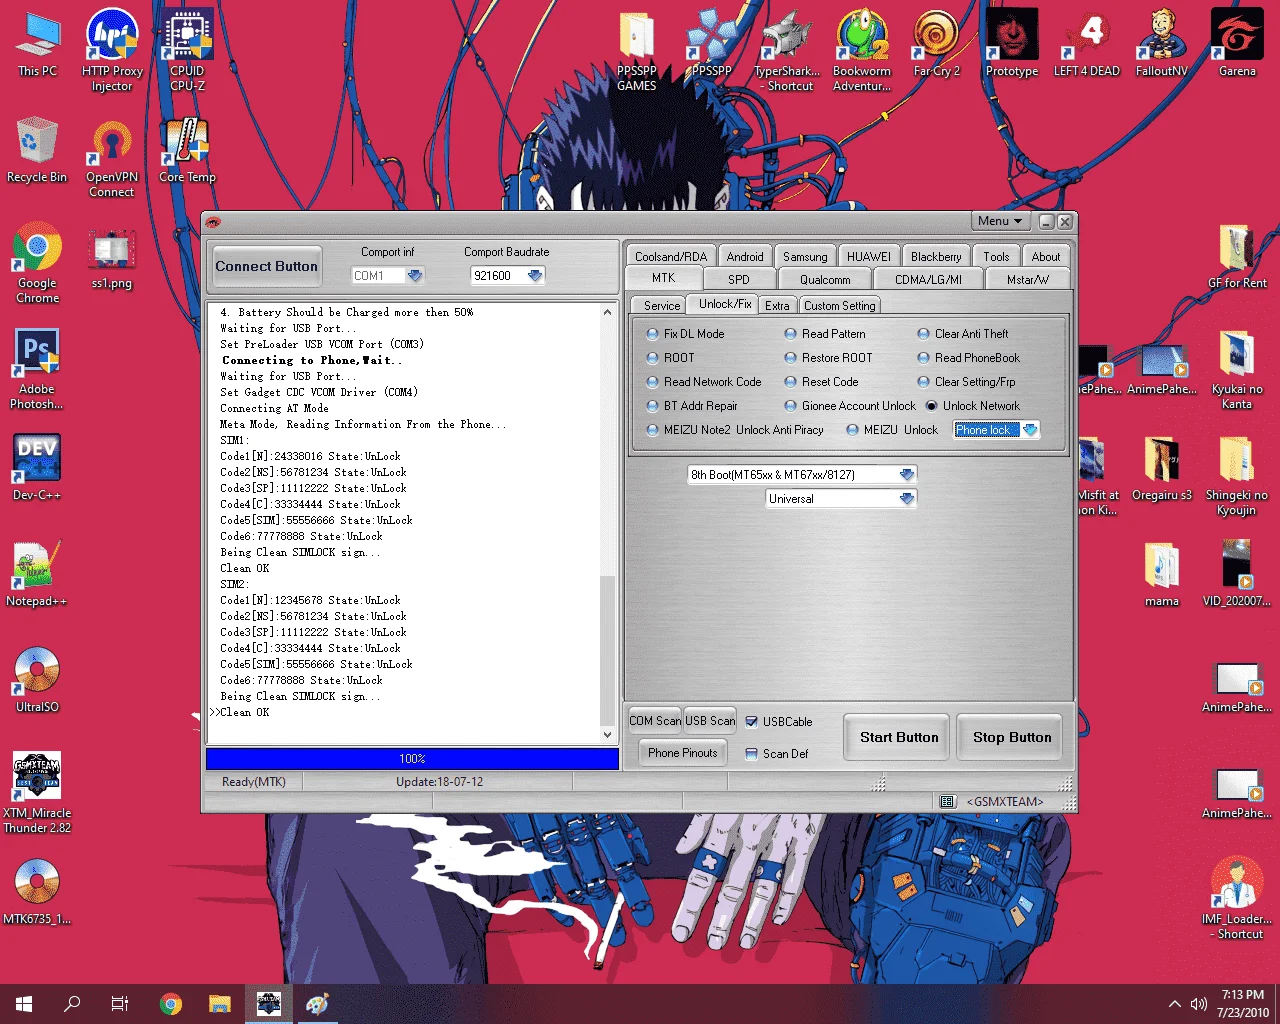Switch to the Qualcomm tab
1280x1024 pixels.
point(825,280)
